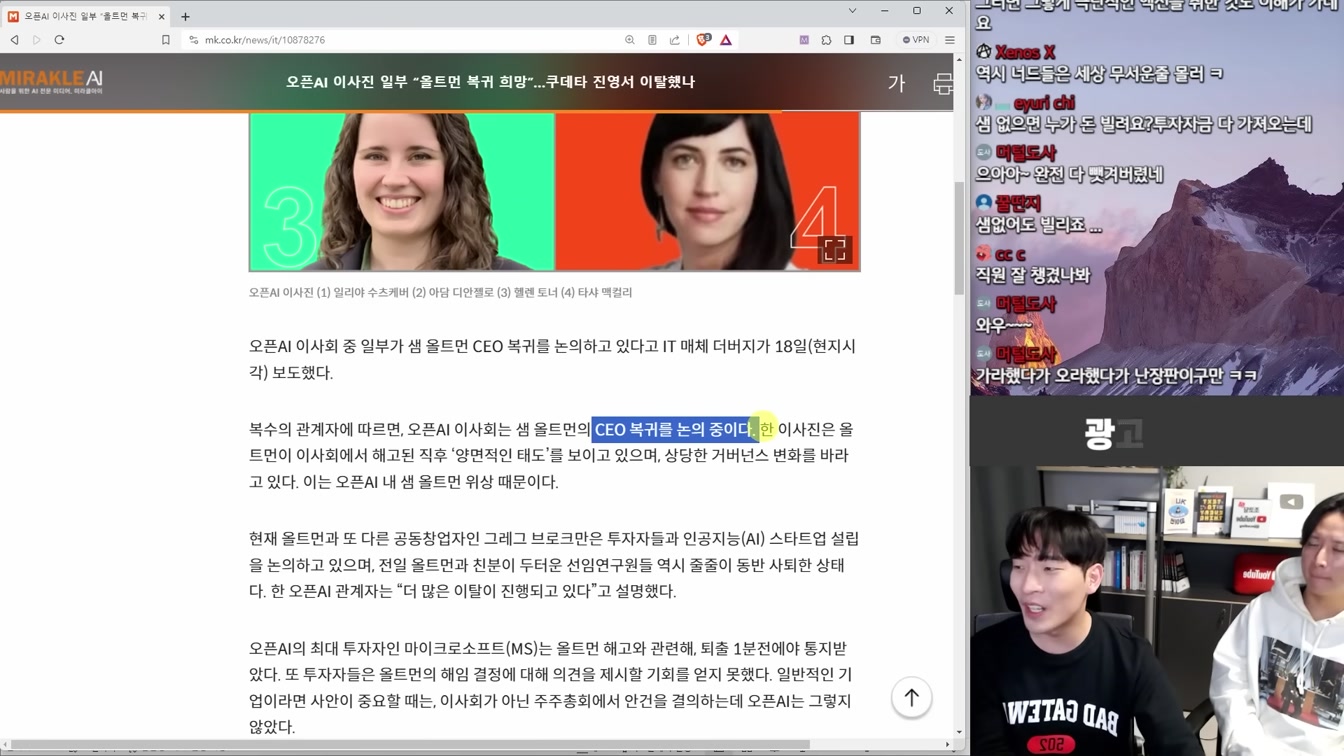Click the 광고 label above webcam

(1113, 433)
